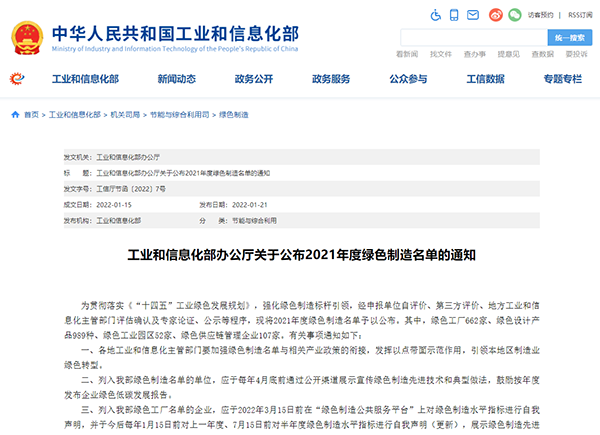Go to 公众参与 navigation item

tap(408, 79)
